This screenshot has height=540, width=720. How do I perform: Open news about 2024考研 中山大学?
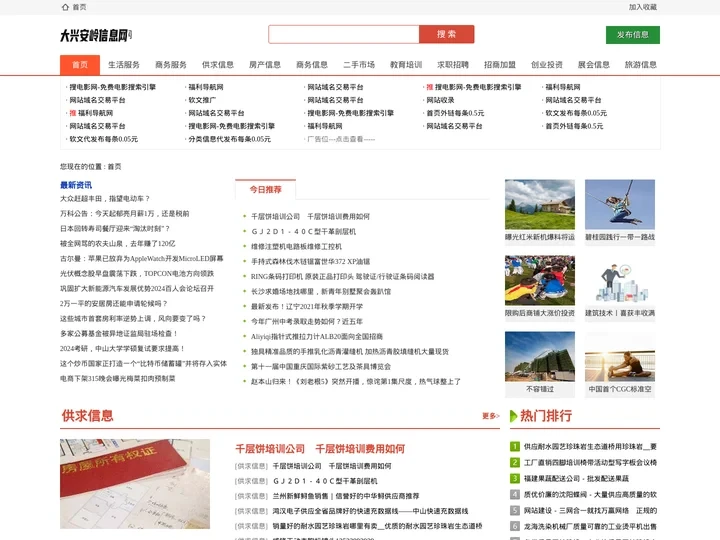pyautogui.click(x=122, y=349)
